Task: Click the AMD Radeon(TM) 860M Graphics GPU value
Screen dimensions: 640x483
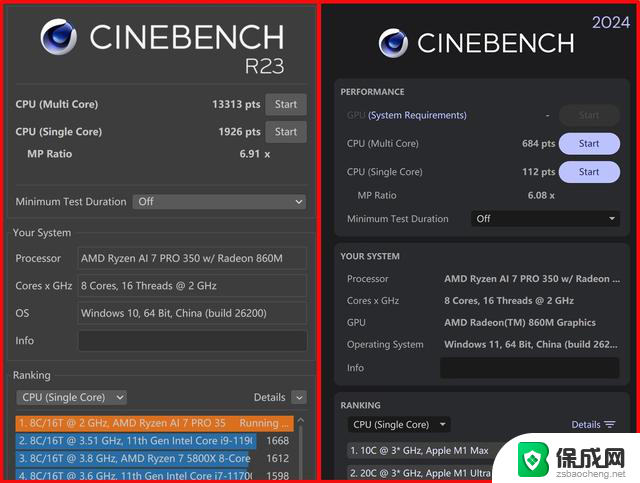Action: point(520,323)
